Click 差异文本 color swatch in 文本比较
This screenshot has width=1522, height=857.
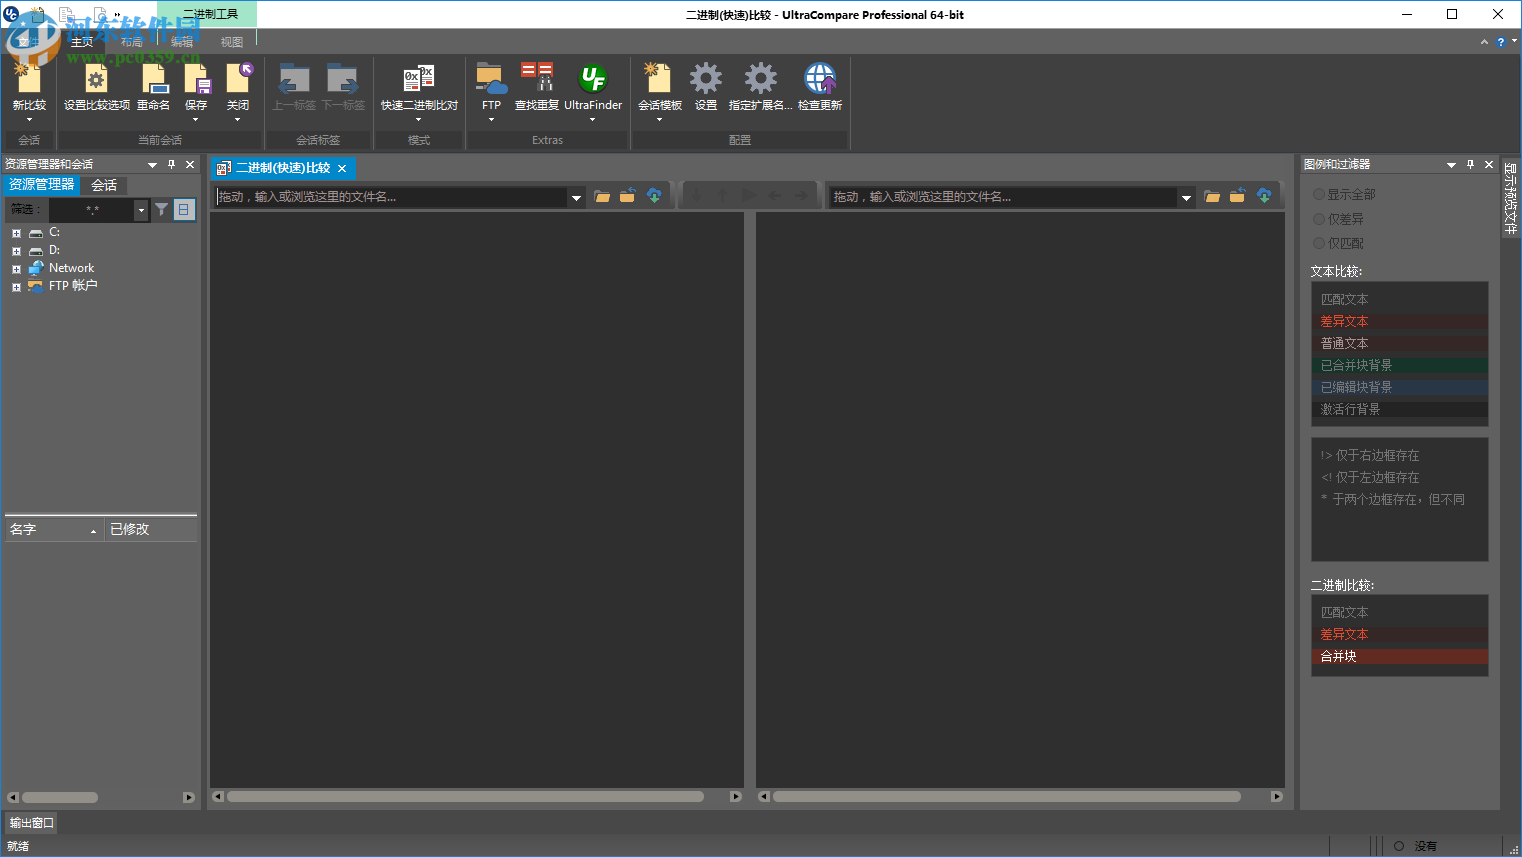pyautogui.click(x=1399, y=321)
